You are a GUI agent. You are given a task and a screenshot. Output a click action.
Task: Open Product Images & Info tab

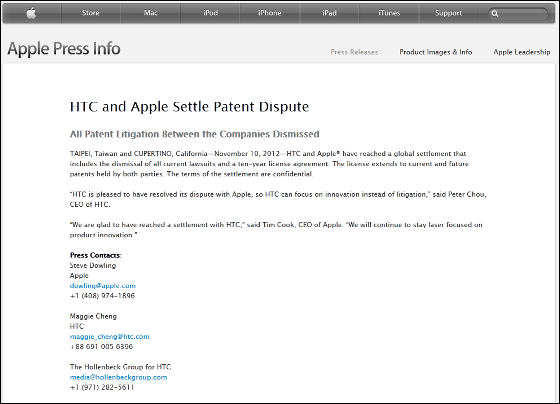click(436, 52)
